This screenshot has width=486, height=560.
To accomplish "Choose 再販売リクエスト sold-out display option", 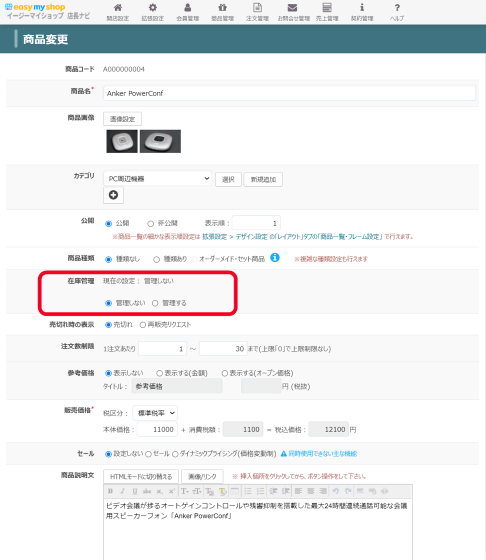I will click(x=142, y=325).
